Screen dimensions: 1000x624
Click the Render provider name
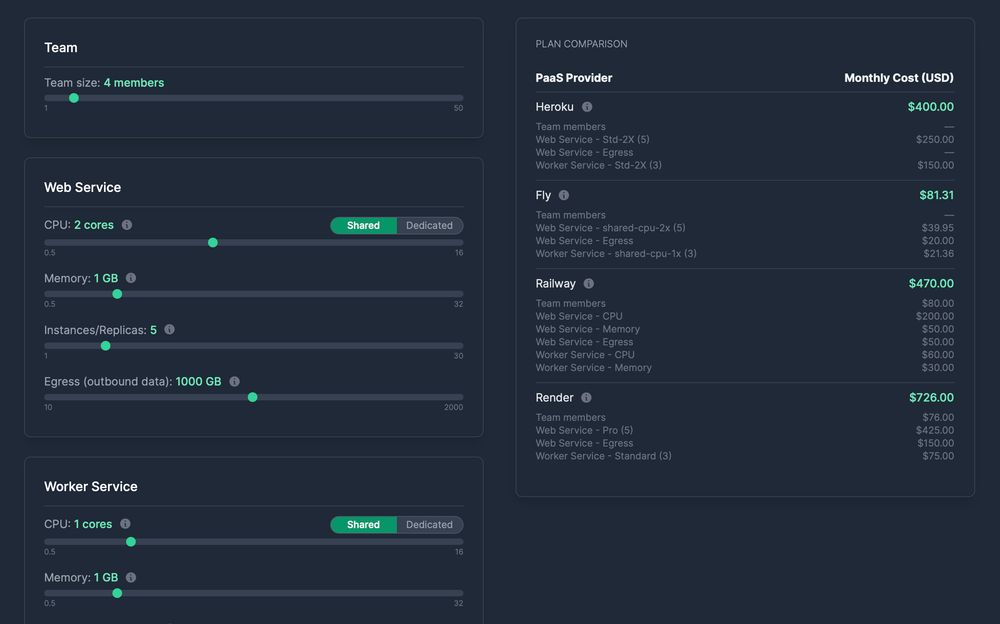point(554,397)
